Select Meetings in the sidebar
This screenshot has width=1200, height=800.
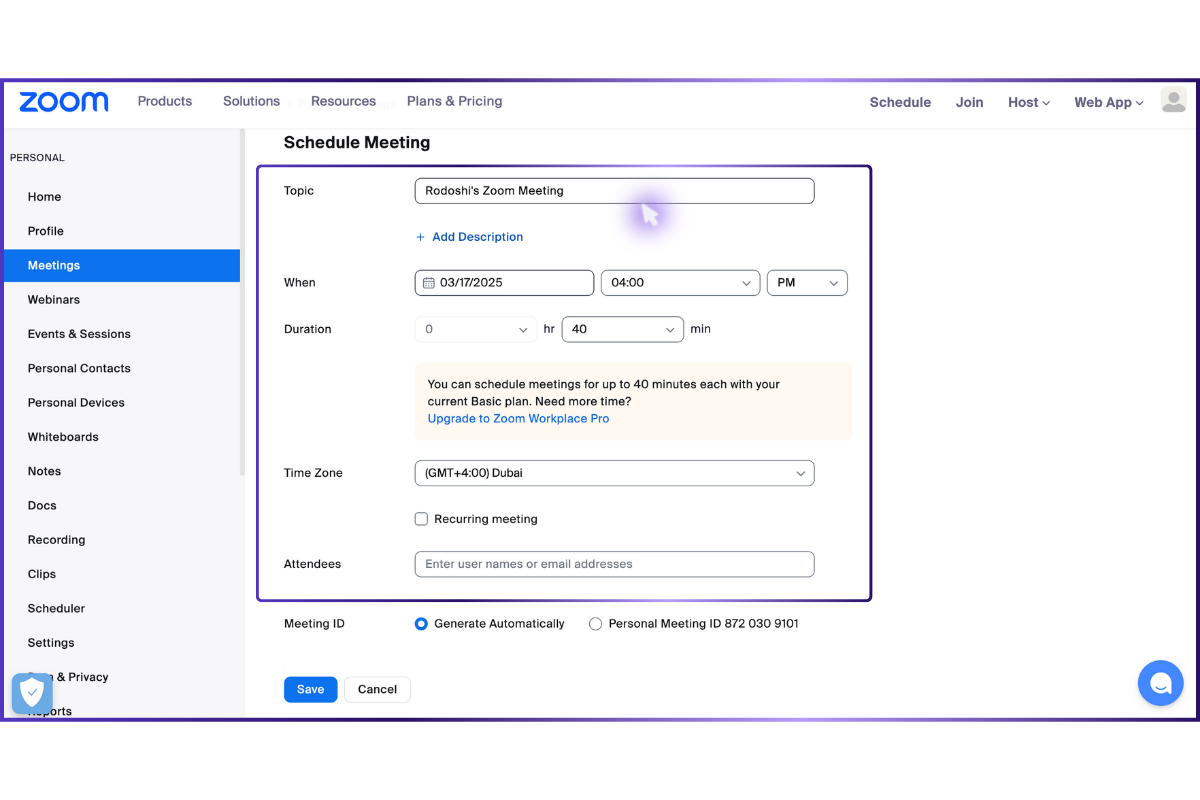point(121,266)
